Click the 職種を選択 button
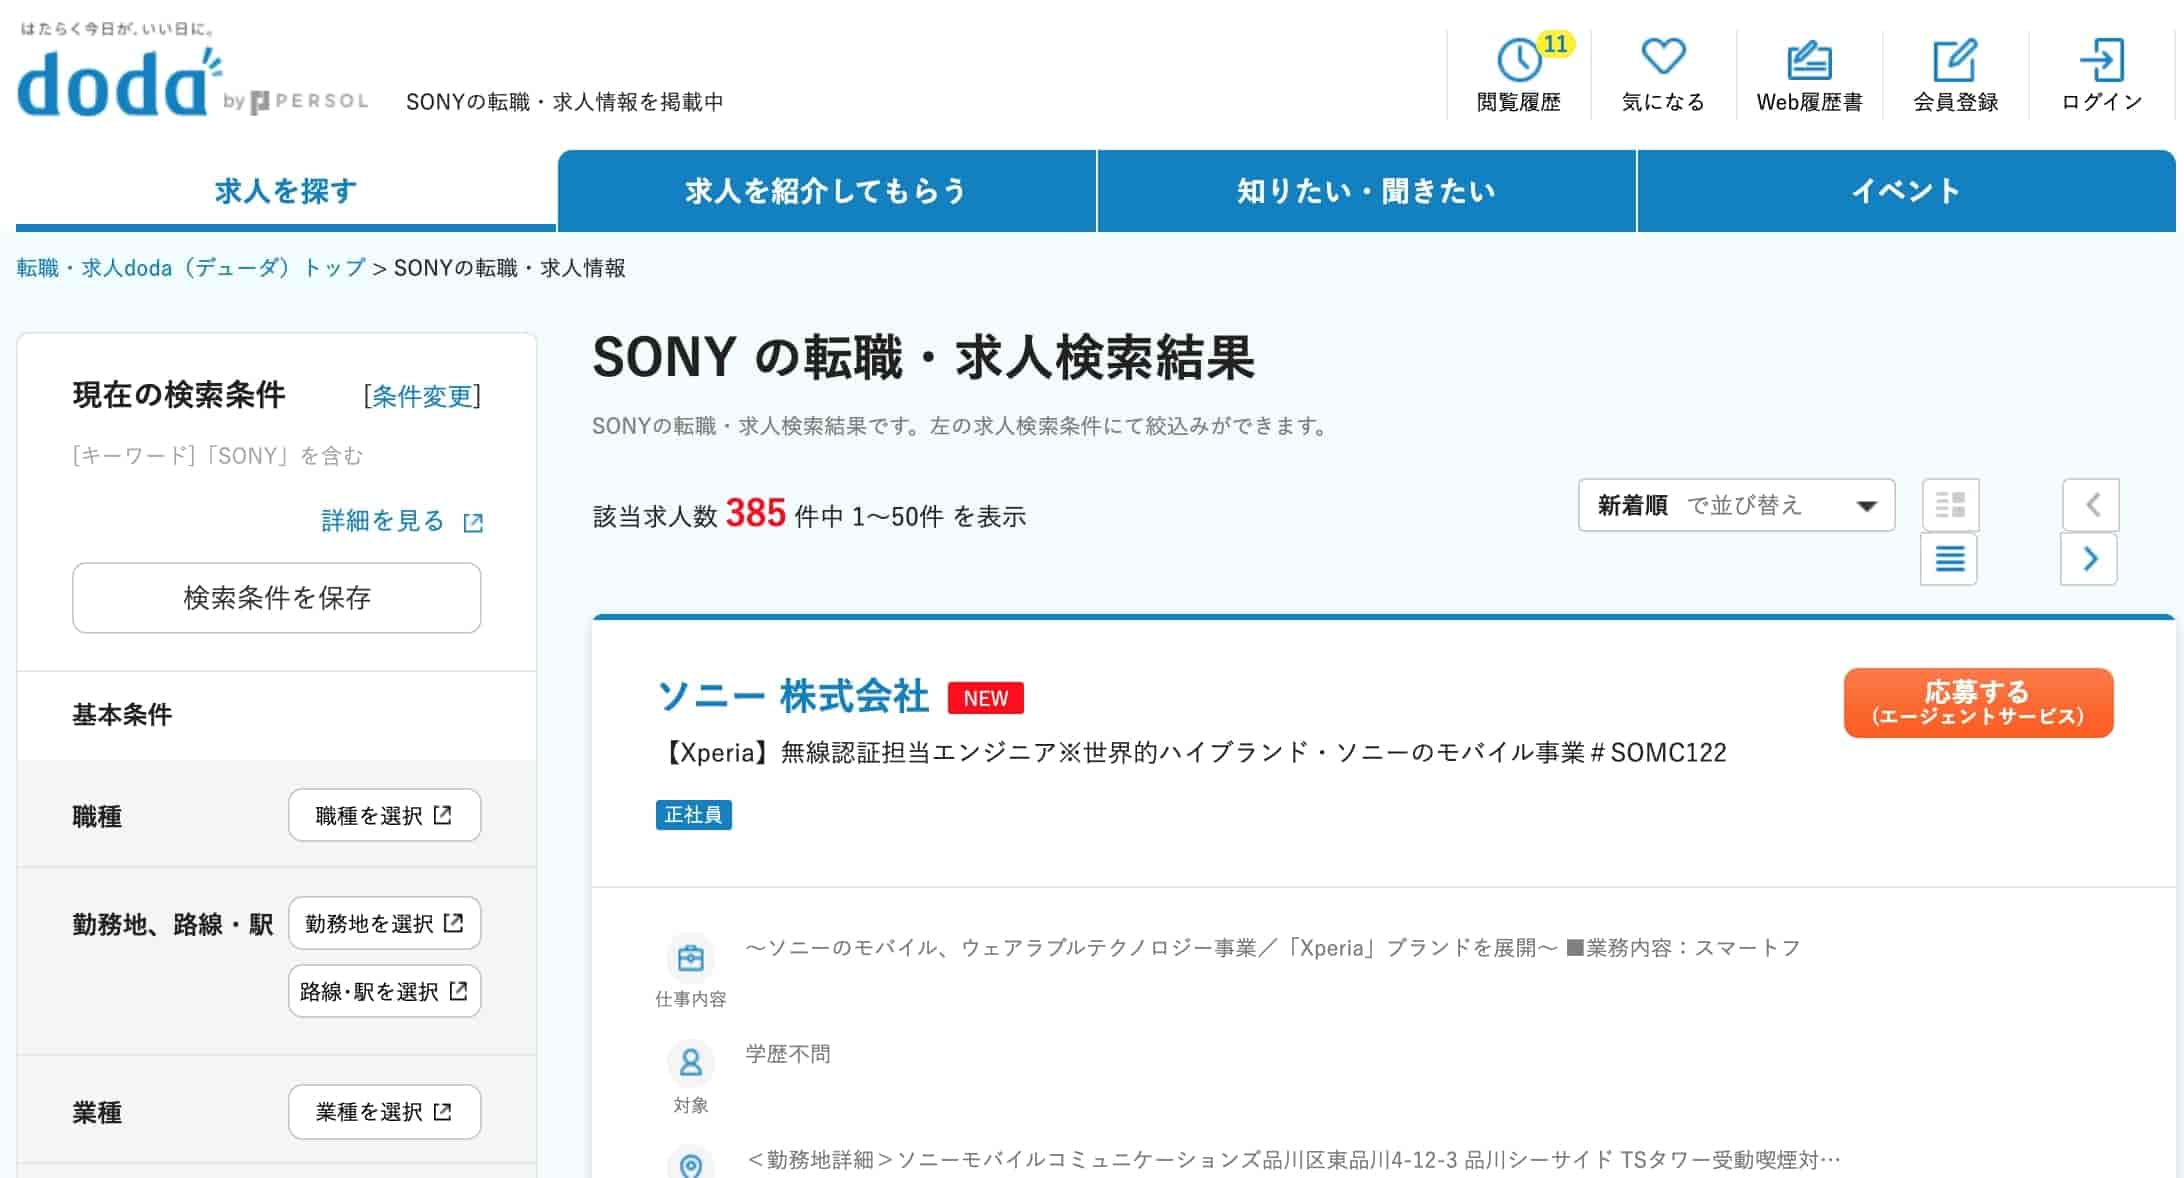 click(385, 815)
